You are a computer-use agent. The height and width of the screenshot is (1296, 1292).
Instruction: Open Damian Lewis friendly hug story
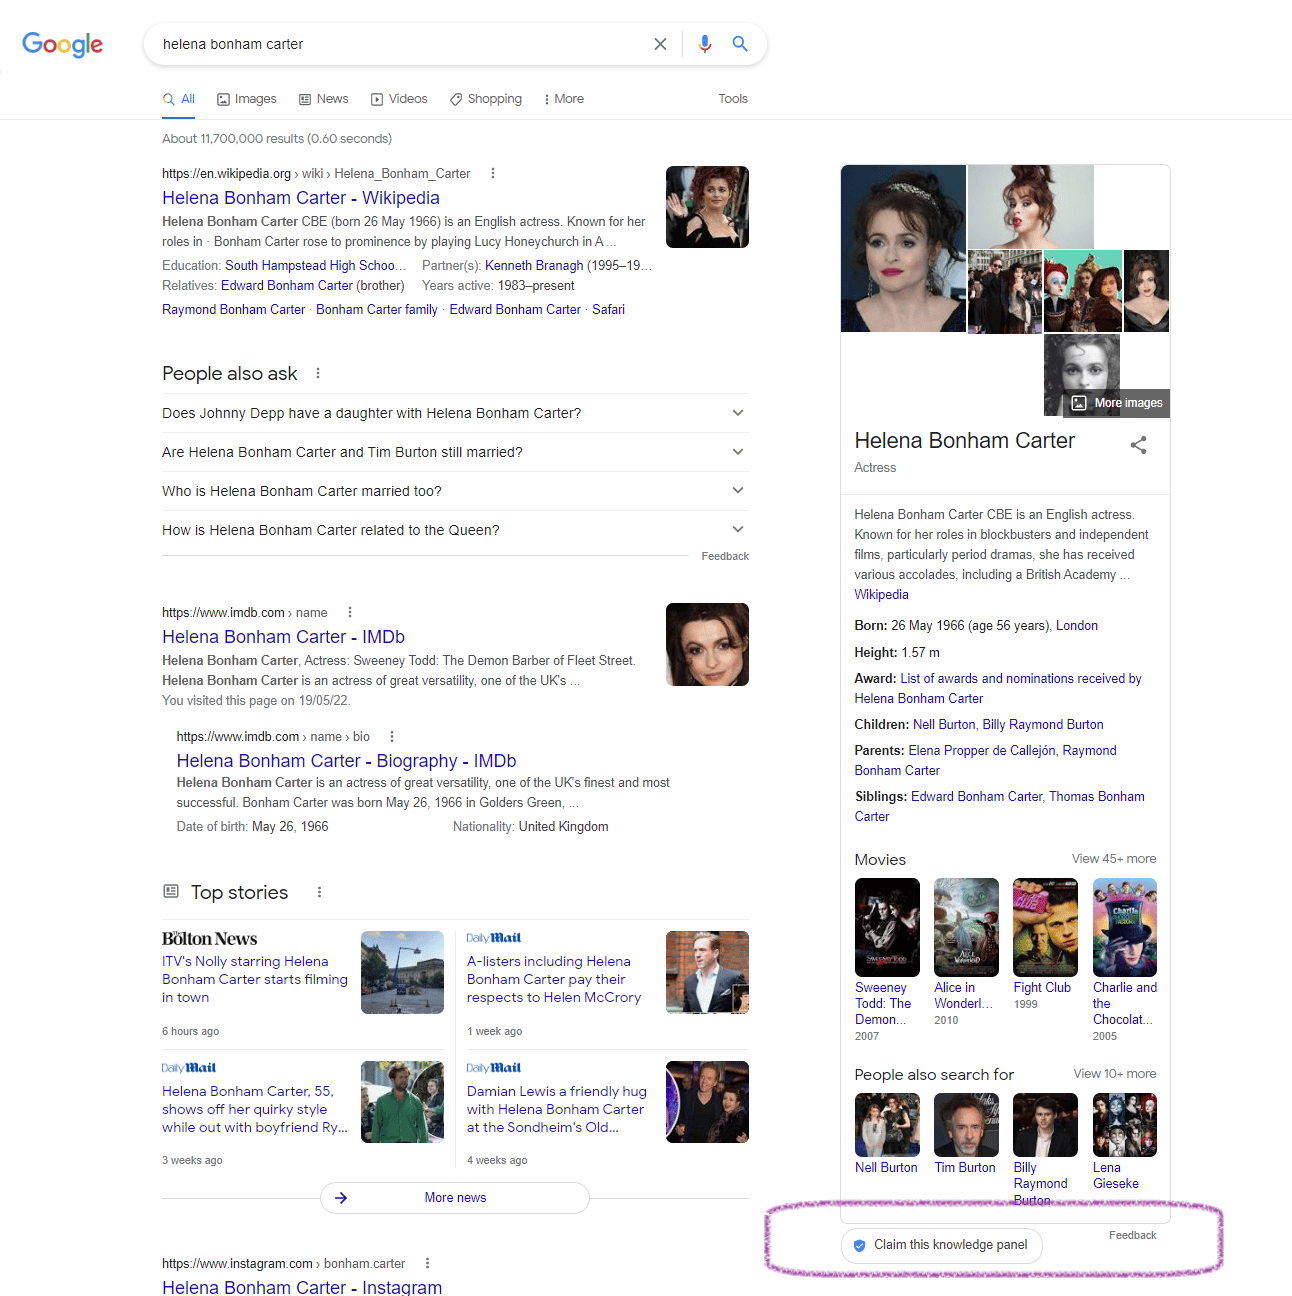point(557,1110)
